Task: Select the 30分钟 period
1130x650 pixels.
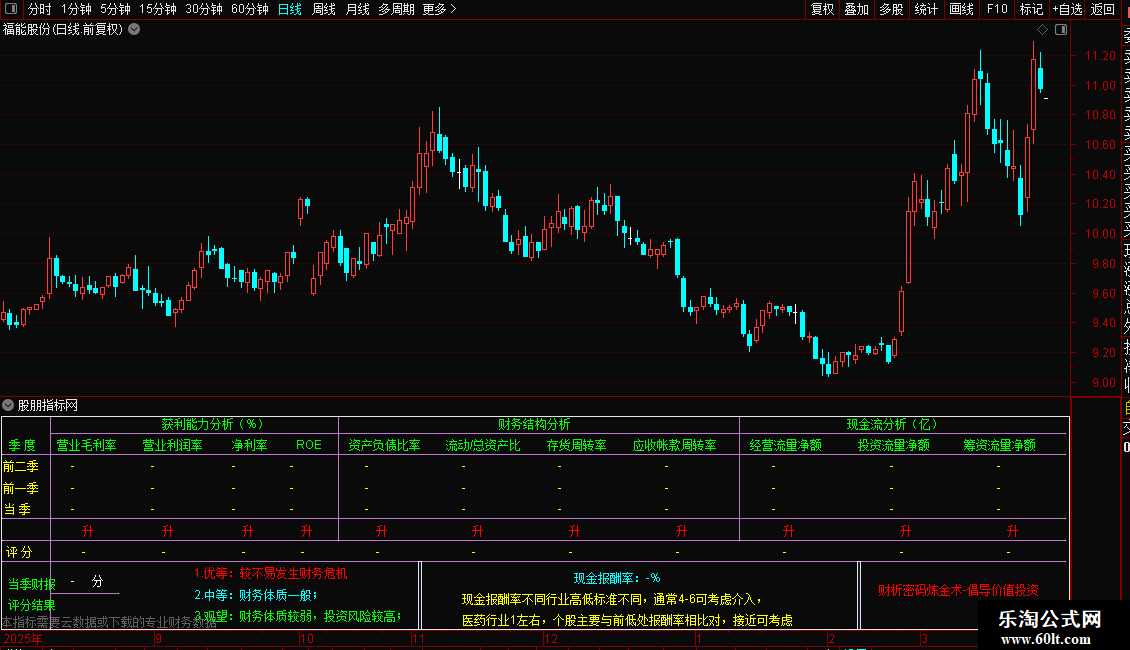Action: [204, 9]
